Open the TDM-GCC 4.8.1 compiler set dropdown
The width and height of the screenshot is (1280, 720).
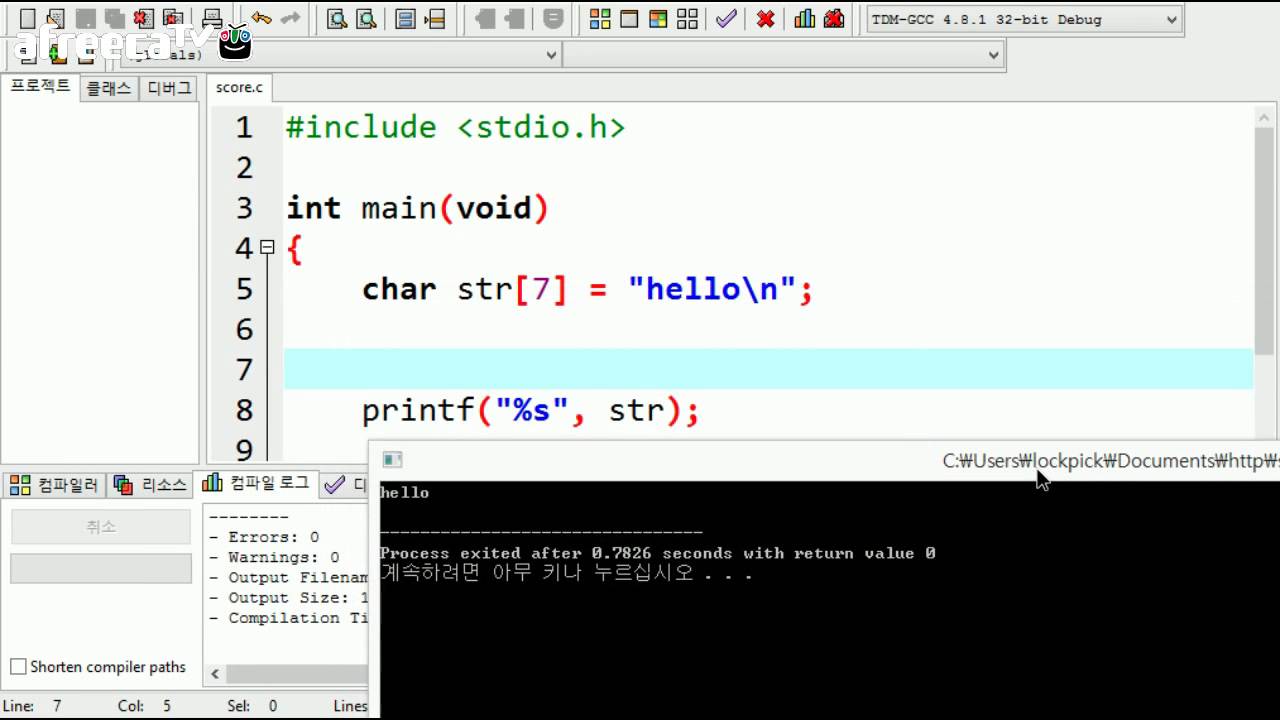click(1024, 19)
